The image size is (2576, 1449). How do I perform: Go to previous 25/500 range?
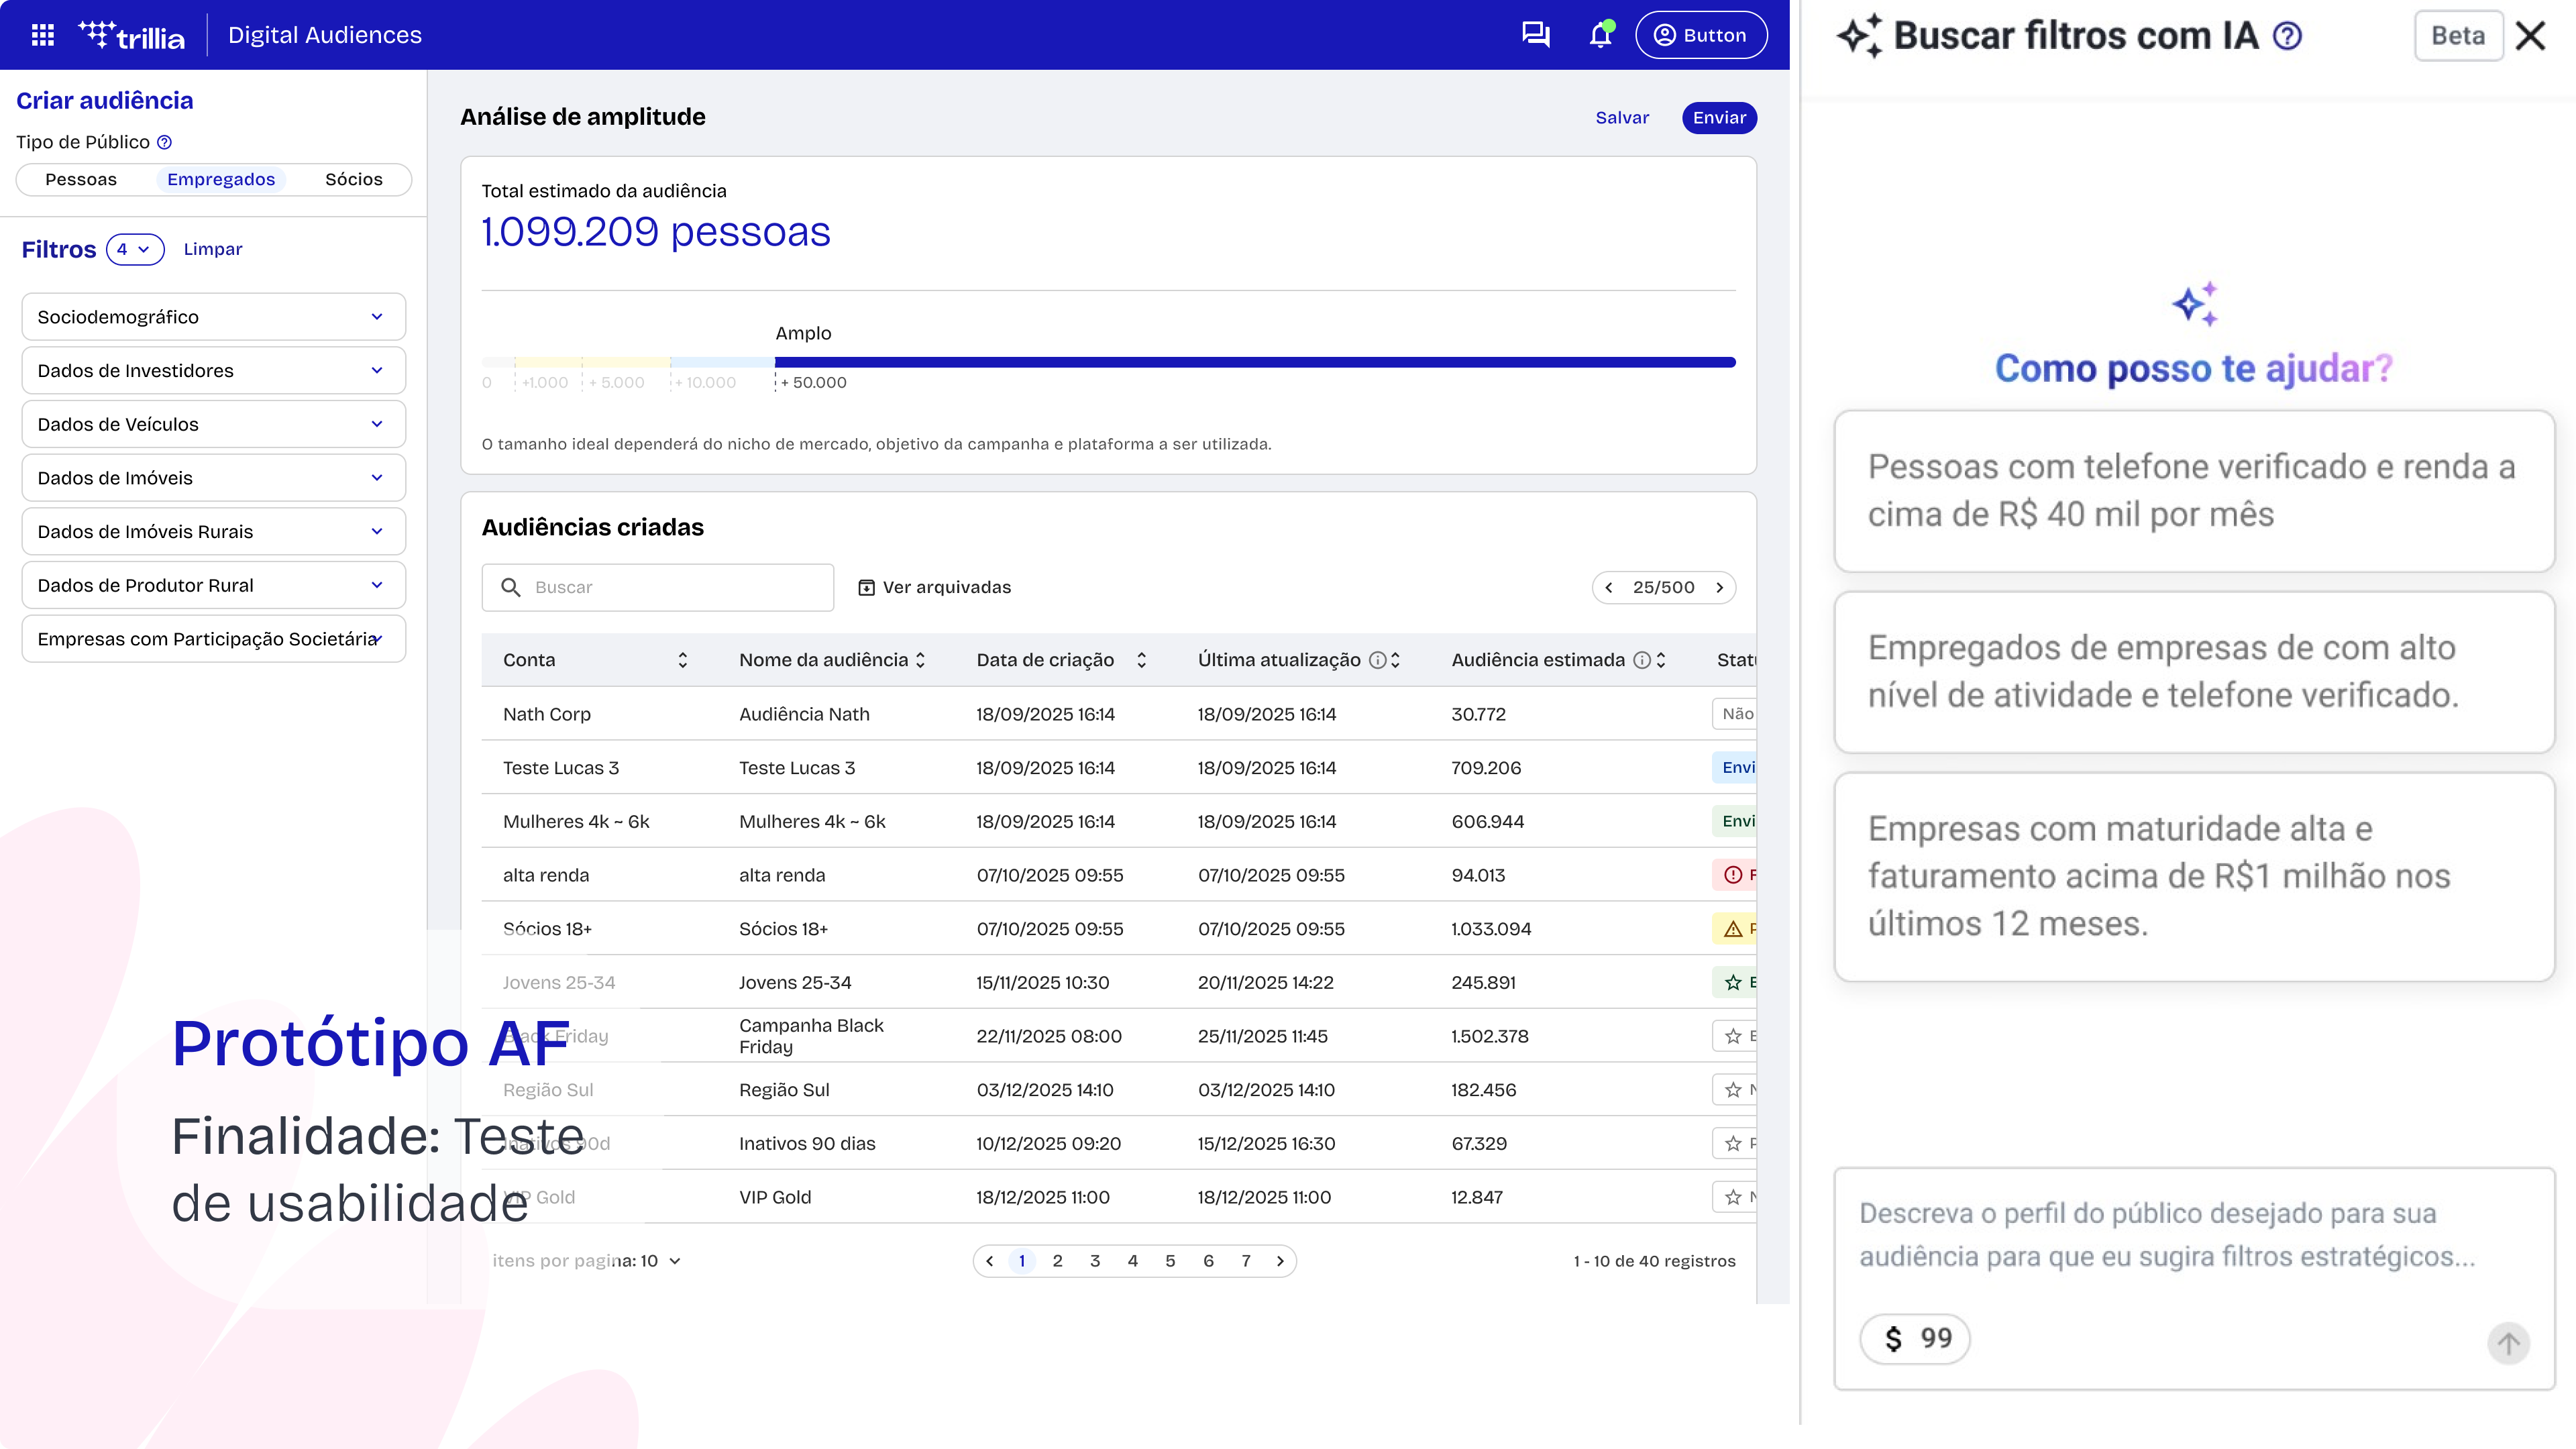tap(1609, 587)
